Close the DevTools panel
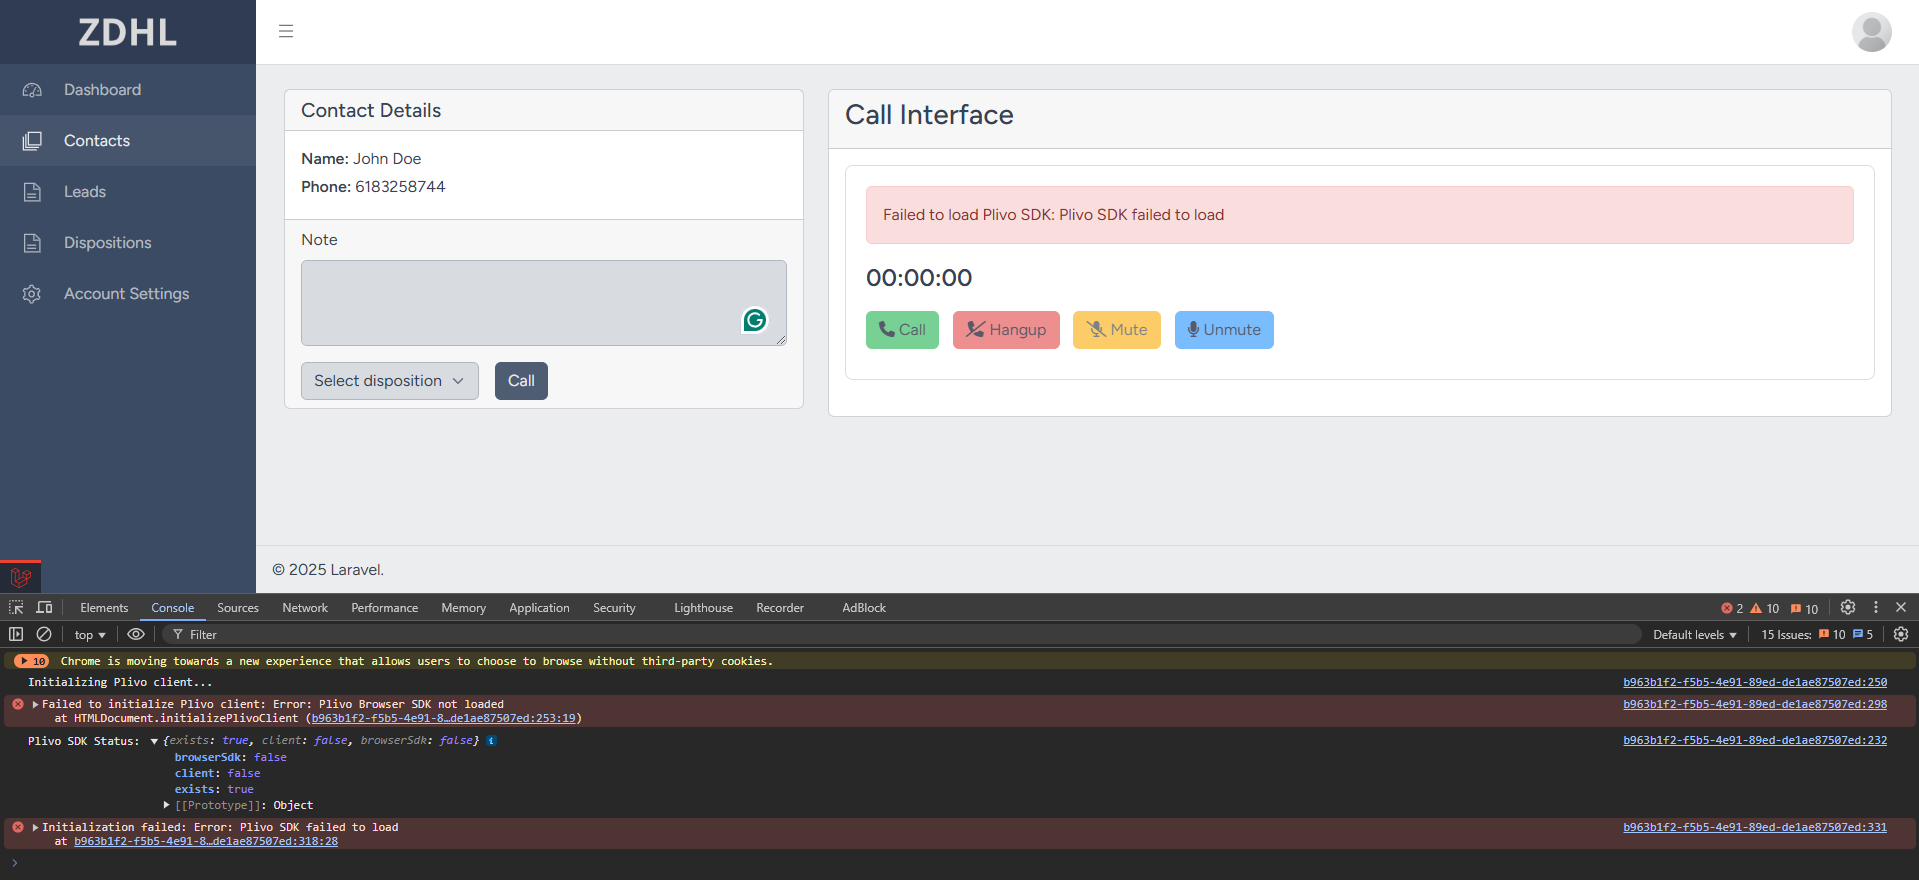The height and width of the screenshot is (880, 1919). 1901,607
